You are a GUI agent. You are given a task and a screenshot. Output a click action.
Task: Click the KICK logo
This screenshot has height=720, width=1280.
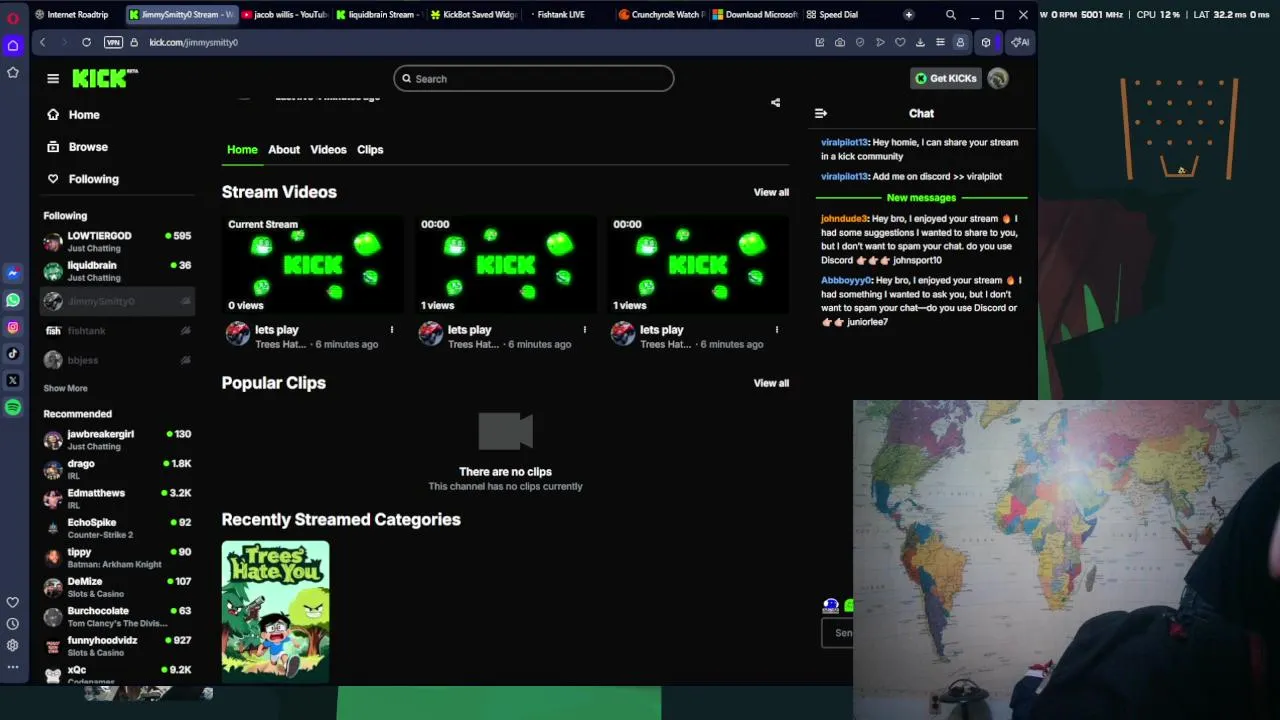pyautogui.click(x=104, y=78)
